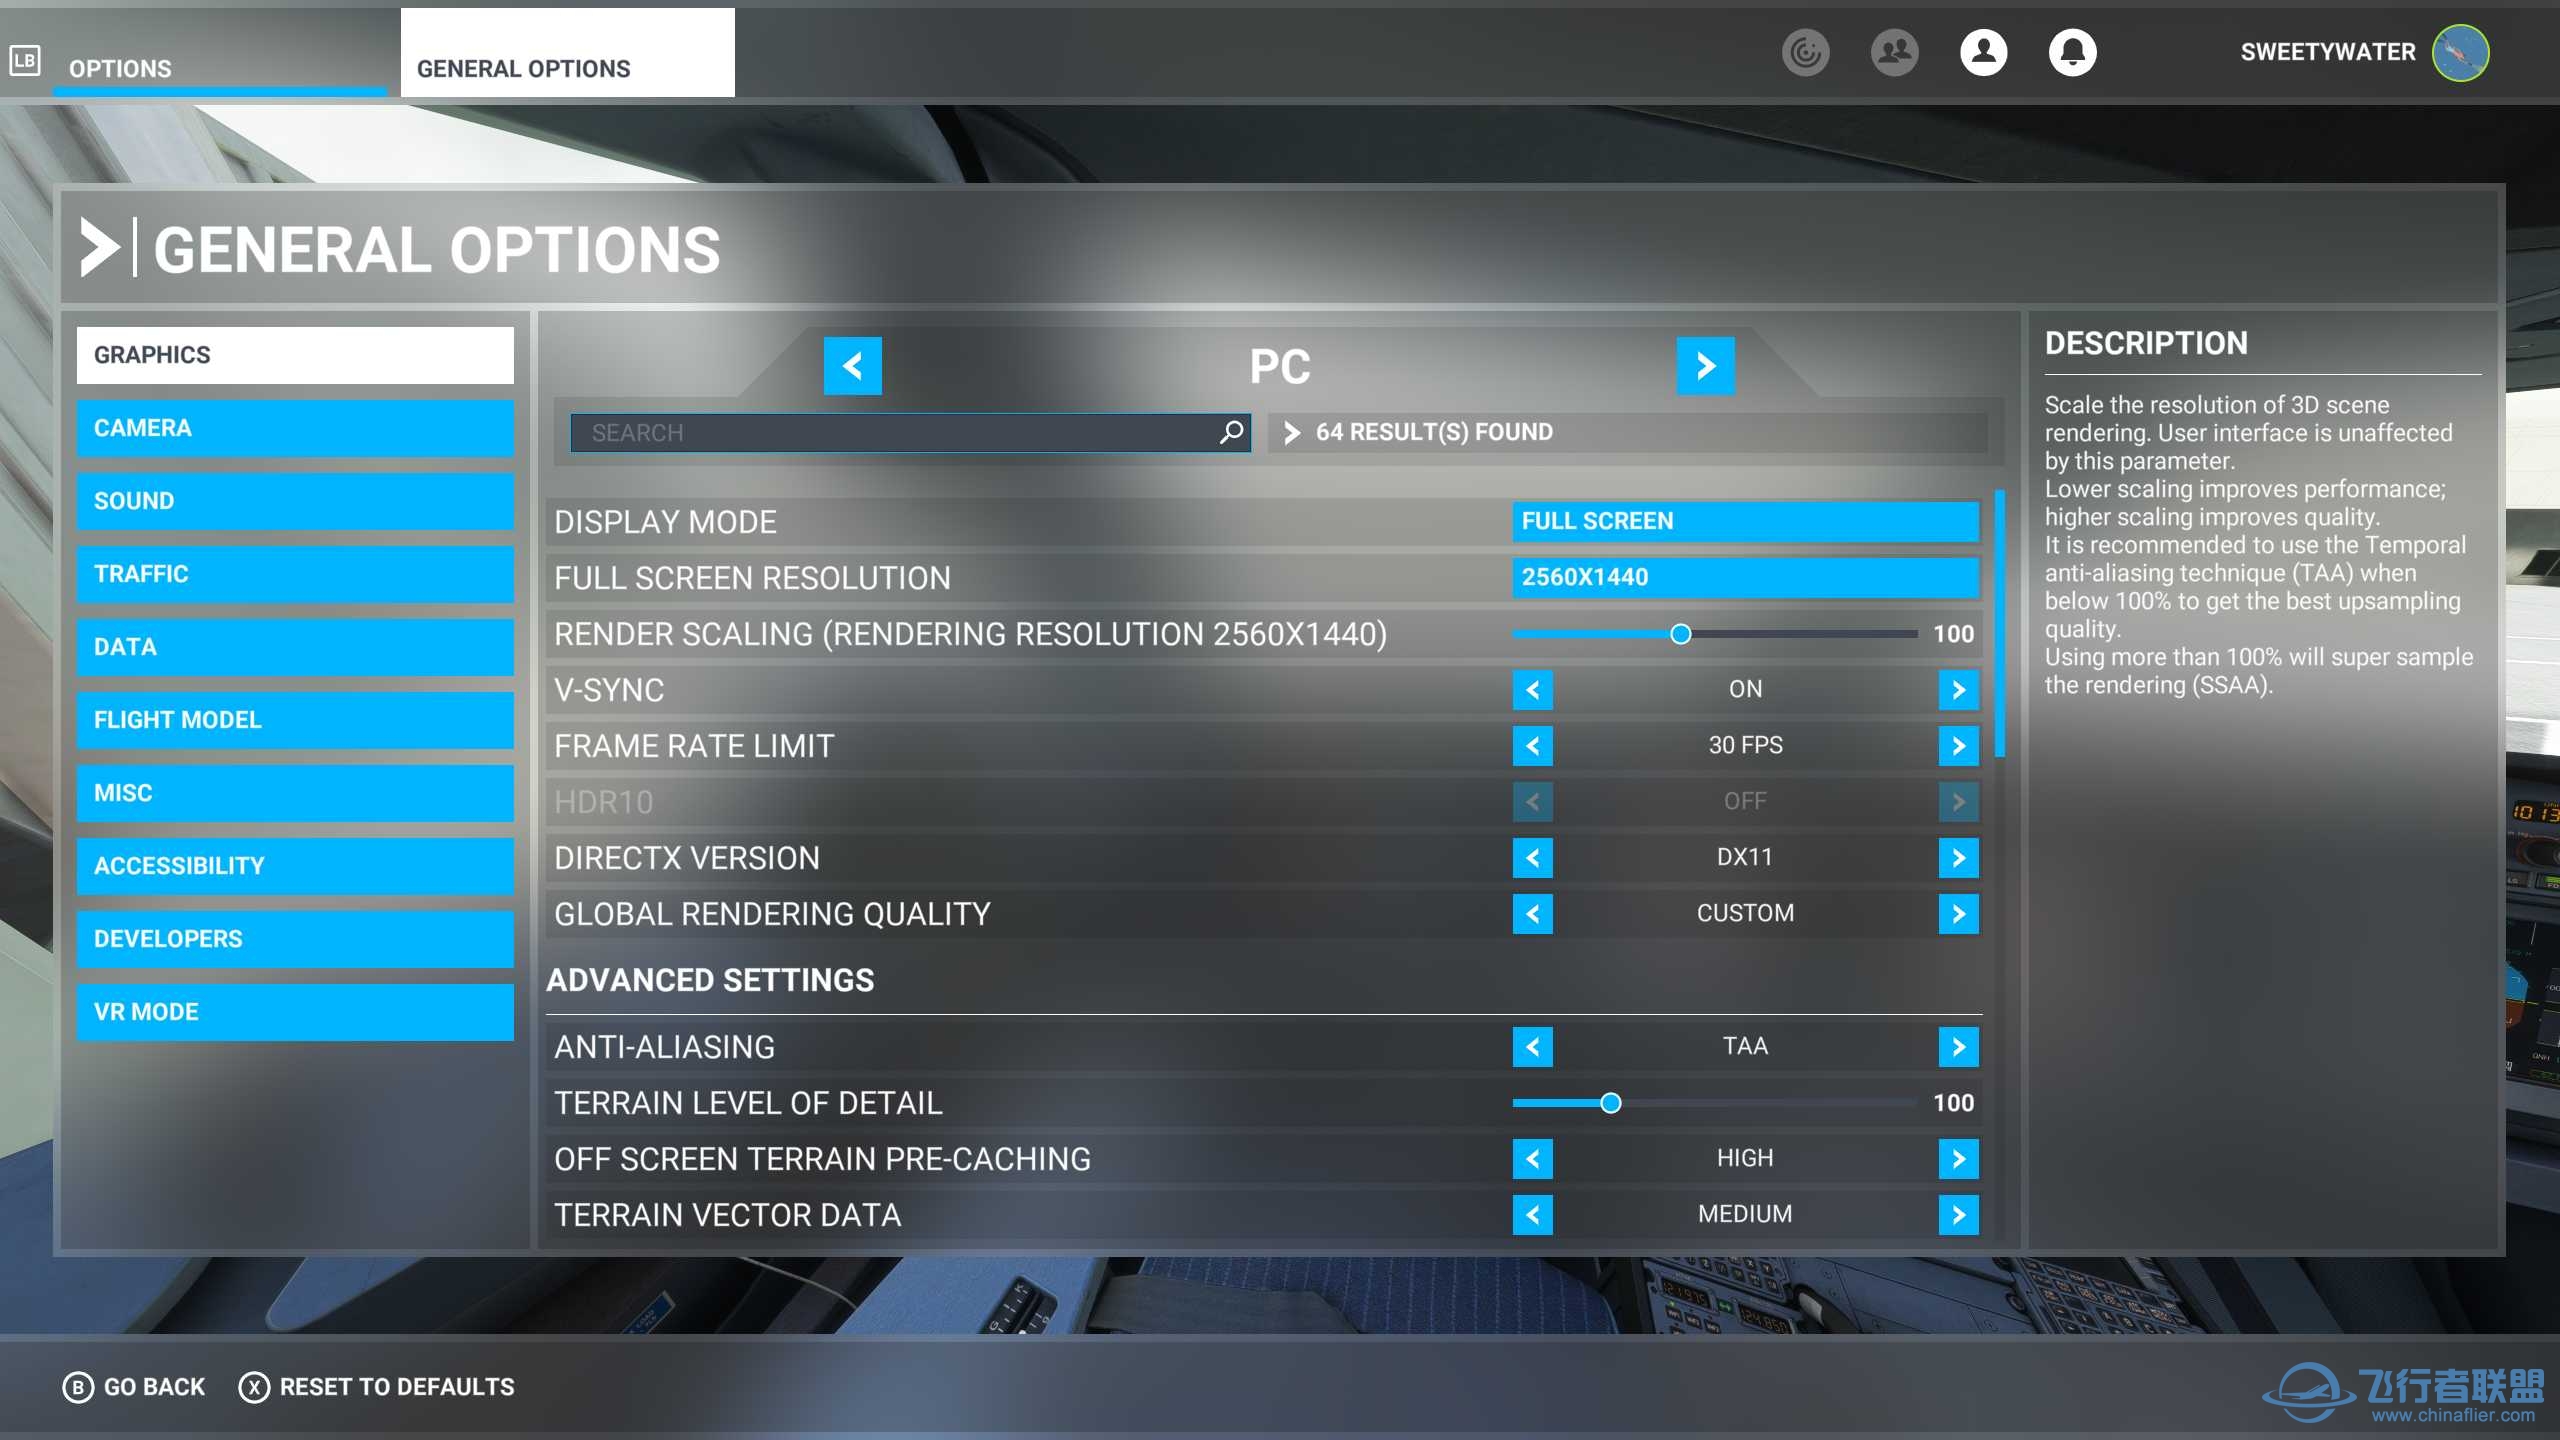Click the Render Scaling slider handle
The image size is (2560, 1440).
pyautogui.click(x=1680, y=634)
